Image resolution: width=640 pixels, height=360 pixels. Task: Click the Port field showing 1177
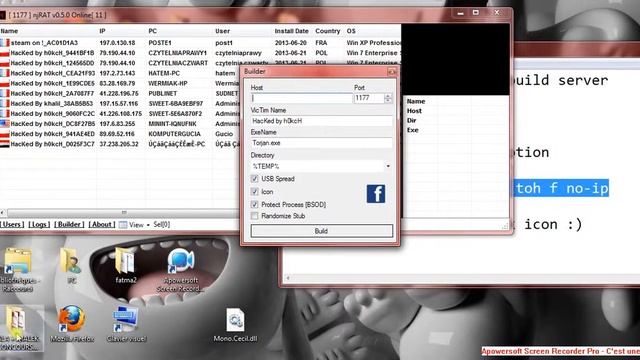(x=369, y=98)
